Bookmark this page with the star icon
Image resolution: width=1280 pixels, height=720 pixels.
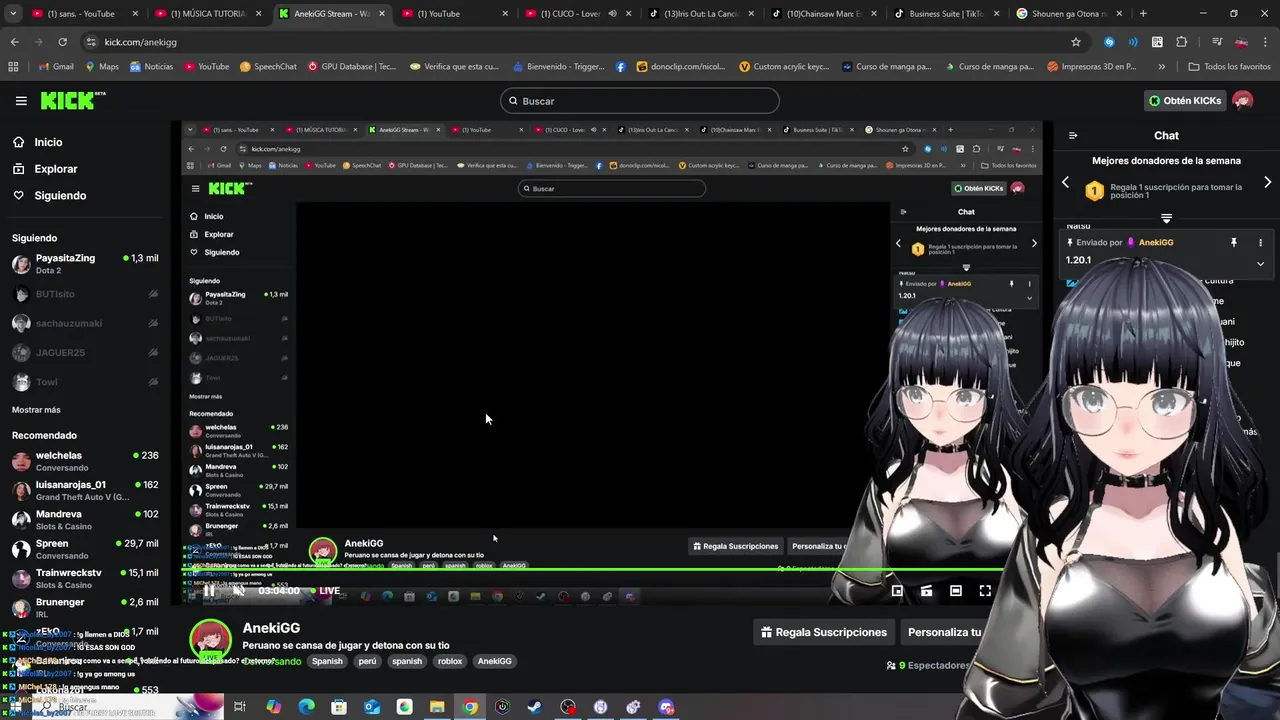(1076, 42)
